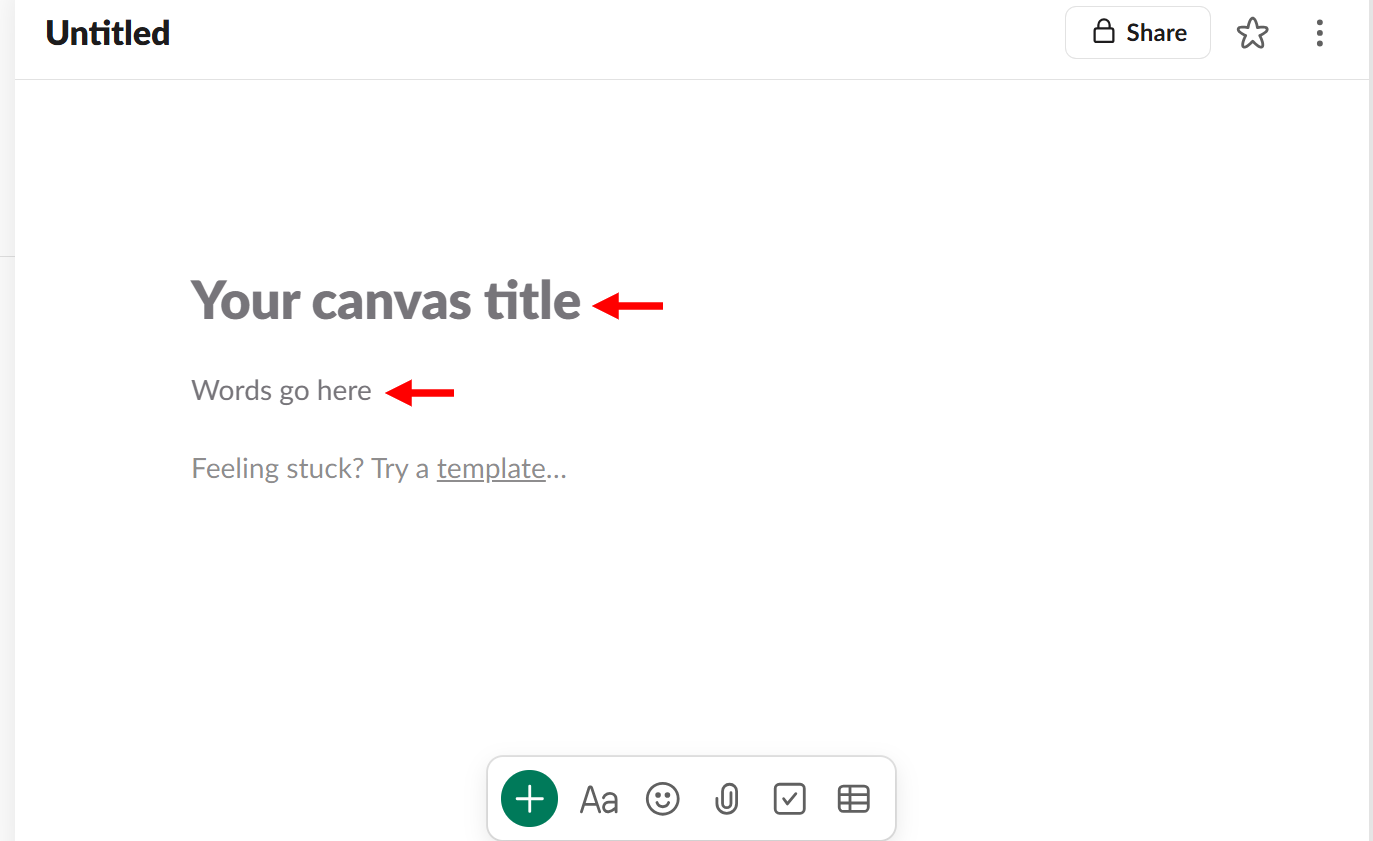
Task: Insert a table with the table icon
Action: 853,798
